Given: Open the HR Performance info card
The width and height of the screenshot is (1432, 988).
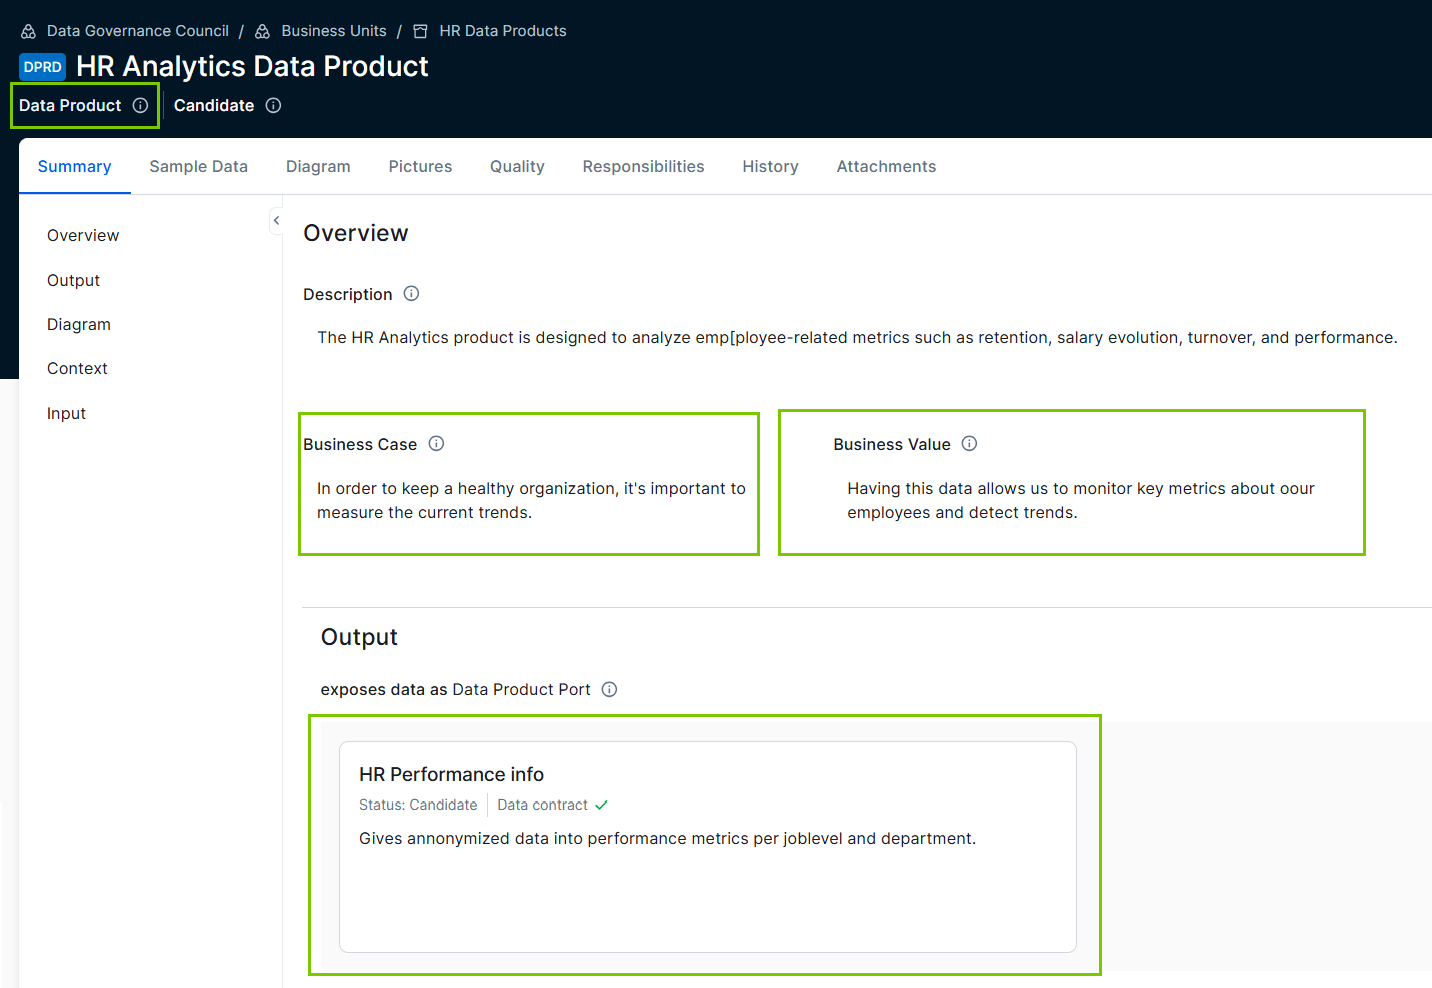Looking at the screenshot, I should (x=708, y=846).
